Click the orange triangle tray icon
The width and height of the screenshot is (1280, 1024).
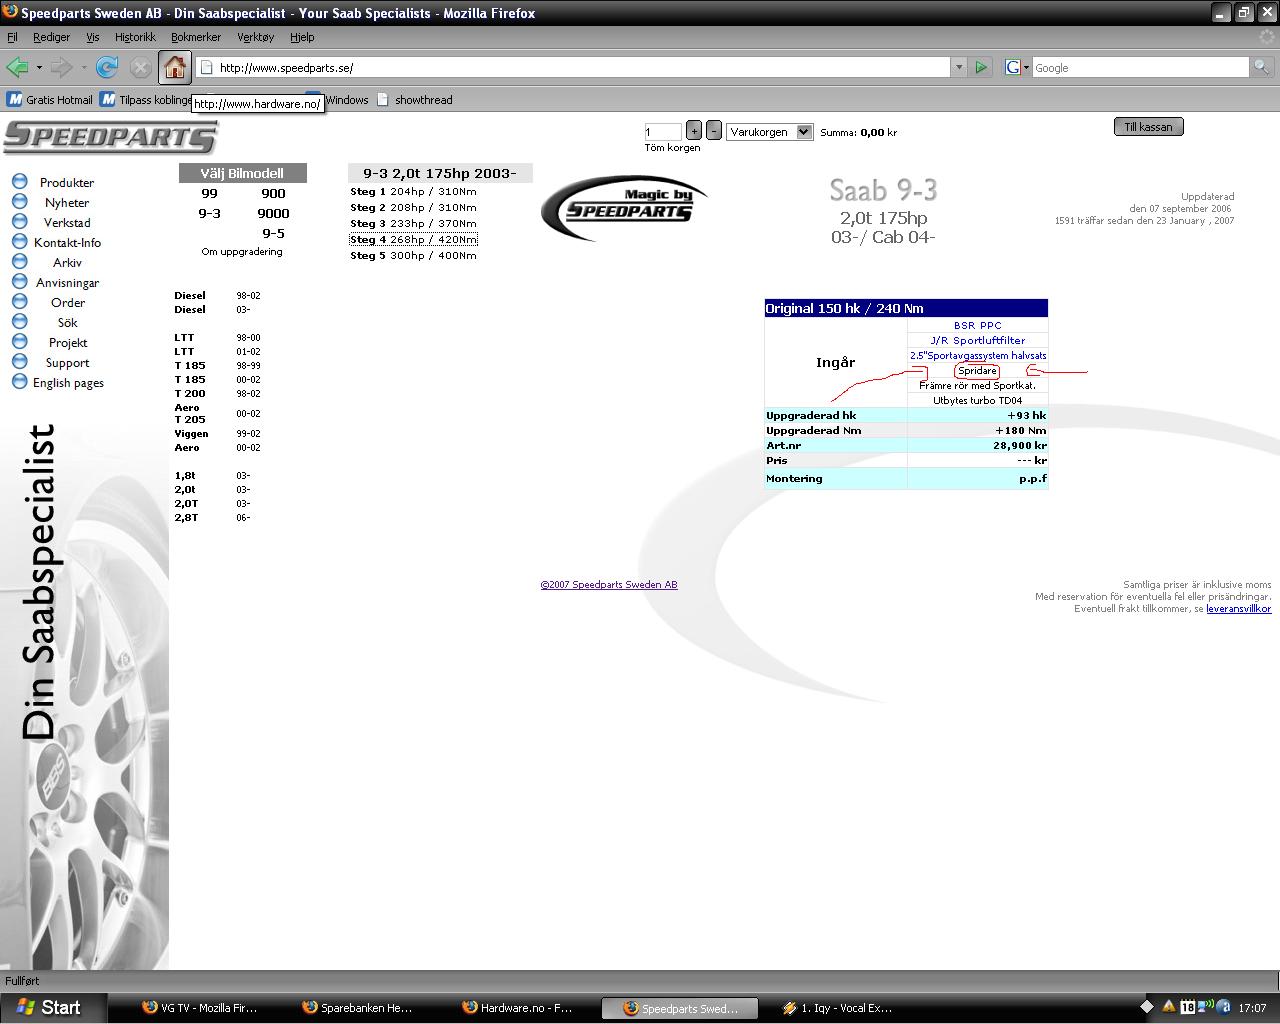click(x=1168, y=1007)
